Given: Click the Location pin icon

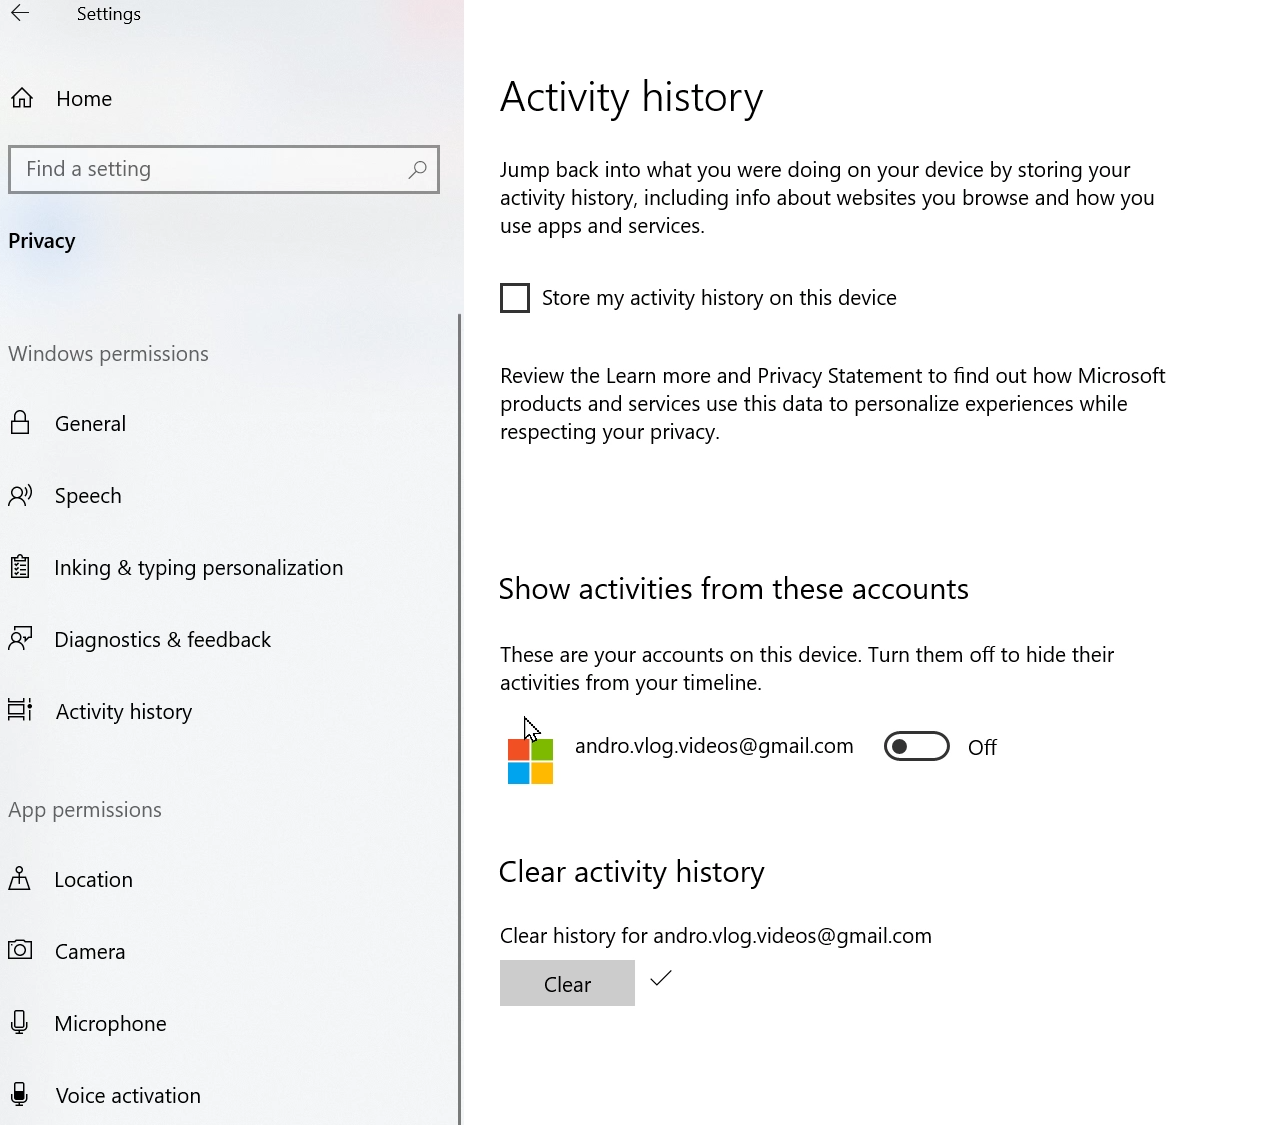Looking at the screenshot, I should coord(20,879).
